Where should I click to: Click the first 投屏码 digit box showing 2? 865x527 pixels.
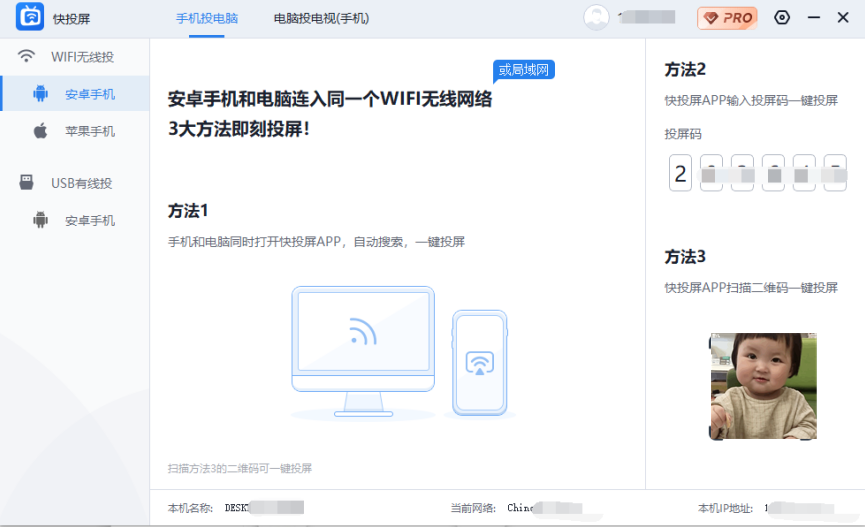[680, 173]
